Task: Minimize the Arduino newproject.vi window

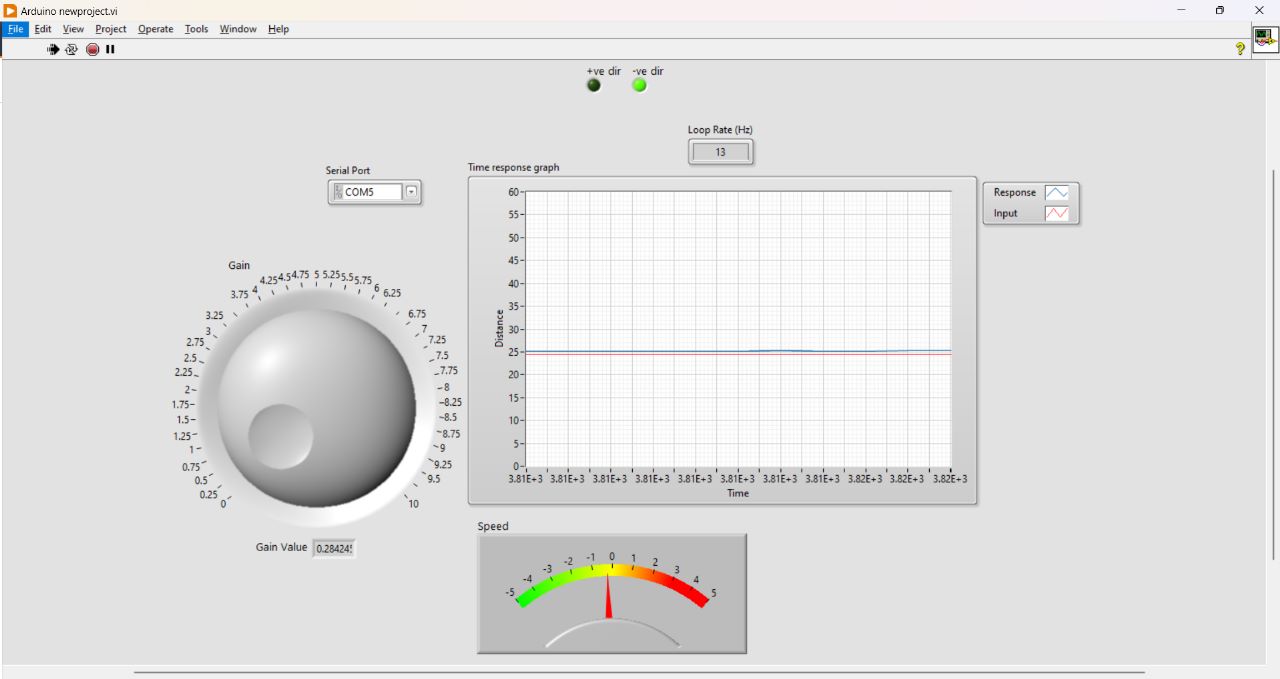Action: pyautogui.click(x=1181, y=10)
